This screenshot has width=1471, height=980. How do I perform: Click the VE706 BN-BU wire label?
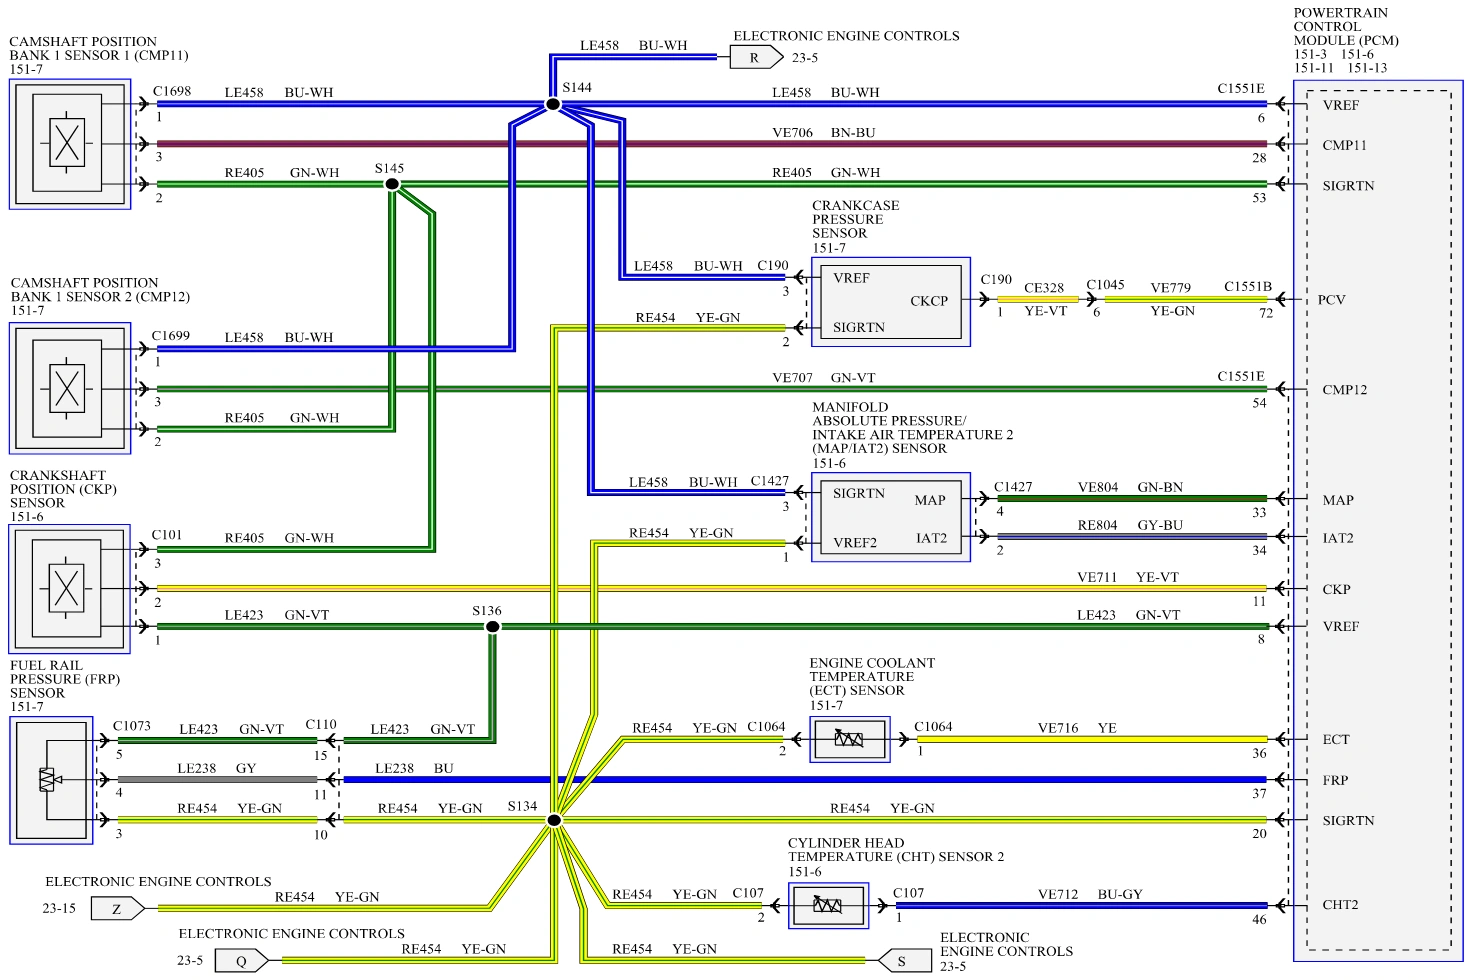point(823,132)
